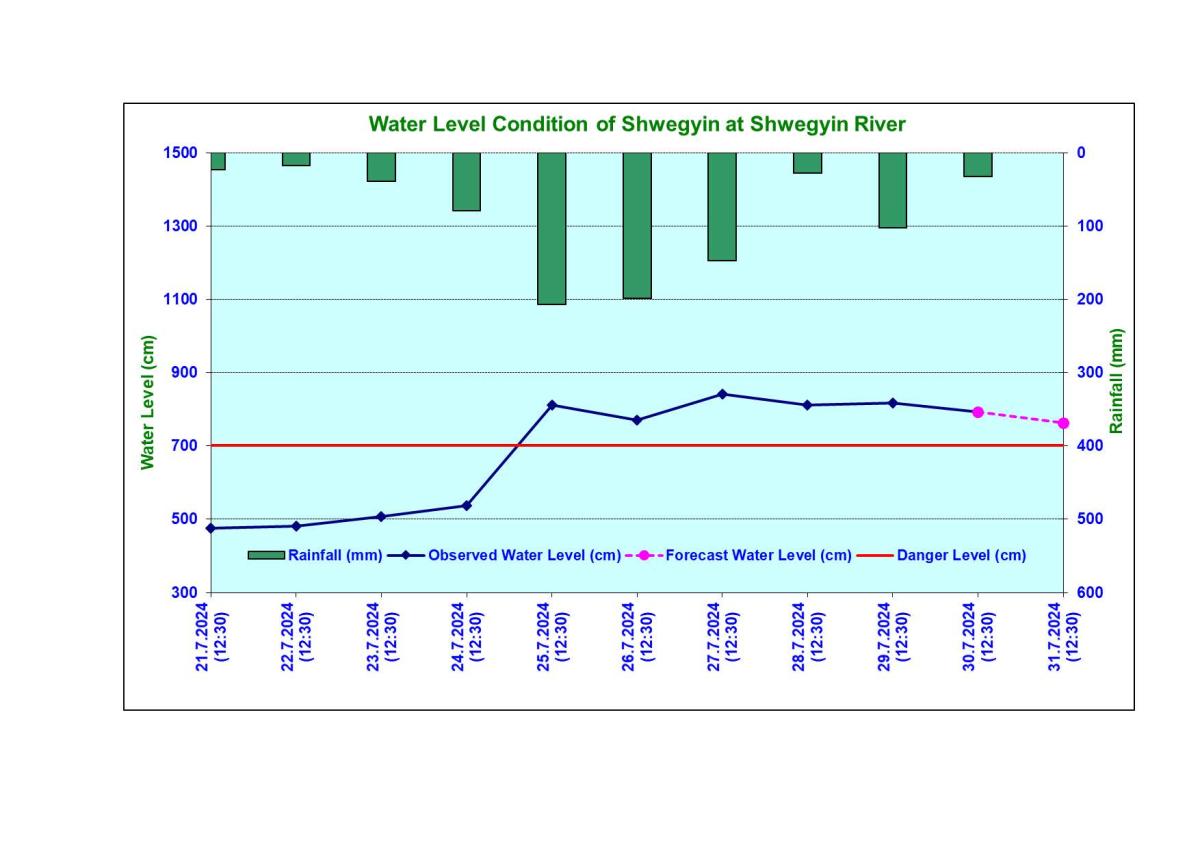Click the chart title about Shwegyin River
The width and height of the screenshot is (1200, 849).
[x=637, y=125]
